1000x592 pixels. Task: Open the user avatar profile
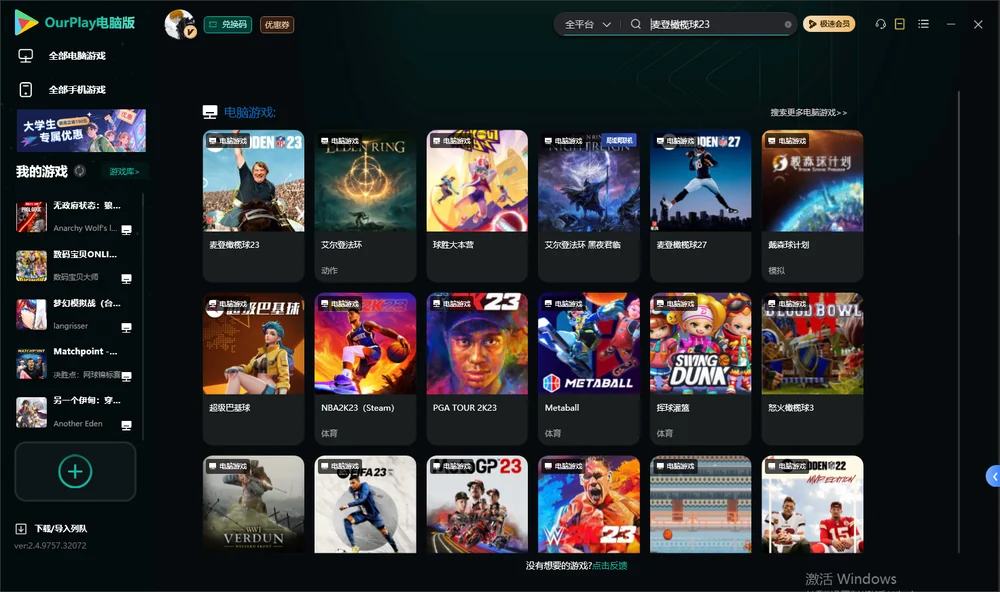point(180,24)
